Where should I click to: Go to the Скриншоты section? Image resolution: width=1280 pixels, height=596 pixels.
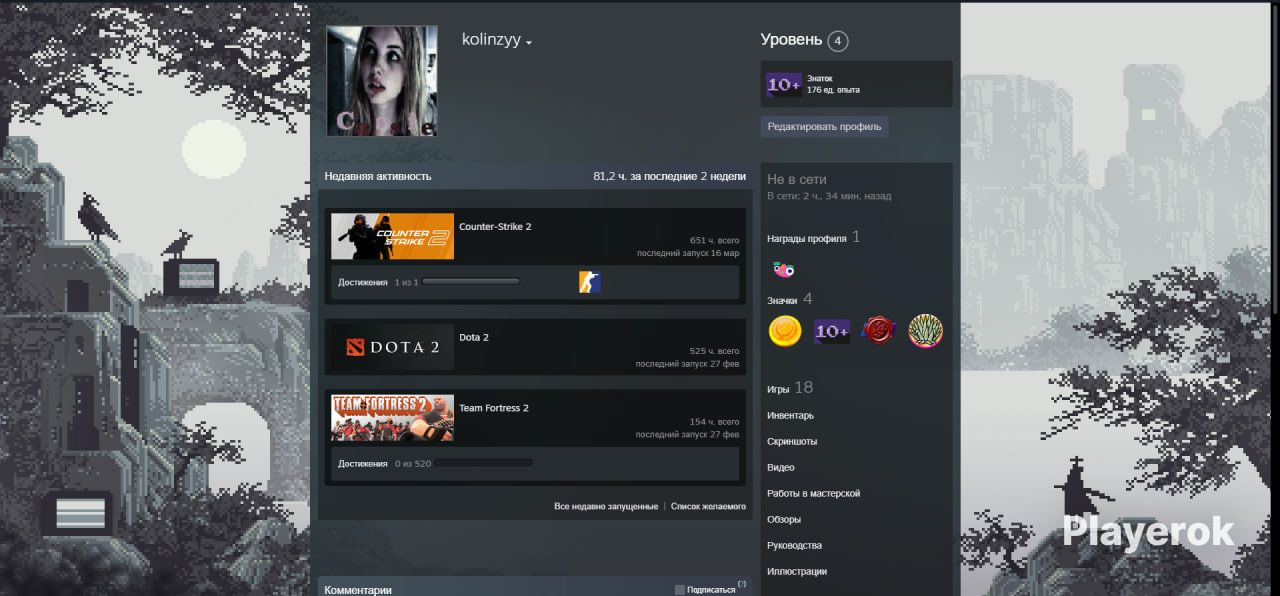pos(792,441)
